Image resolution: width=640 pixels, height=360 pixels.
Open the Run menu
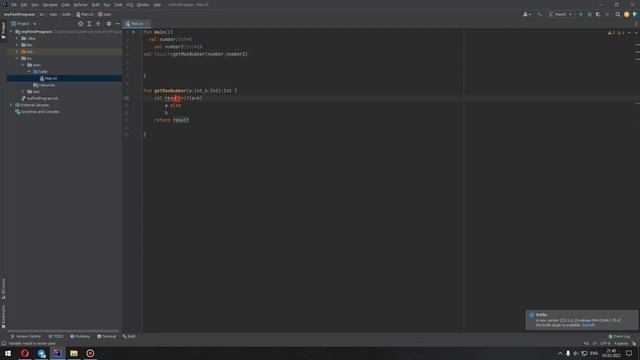tap(107, 5)
